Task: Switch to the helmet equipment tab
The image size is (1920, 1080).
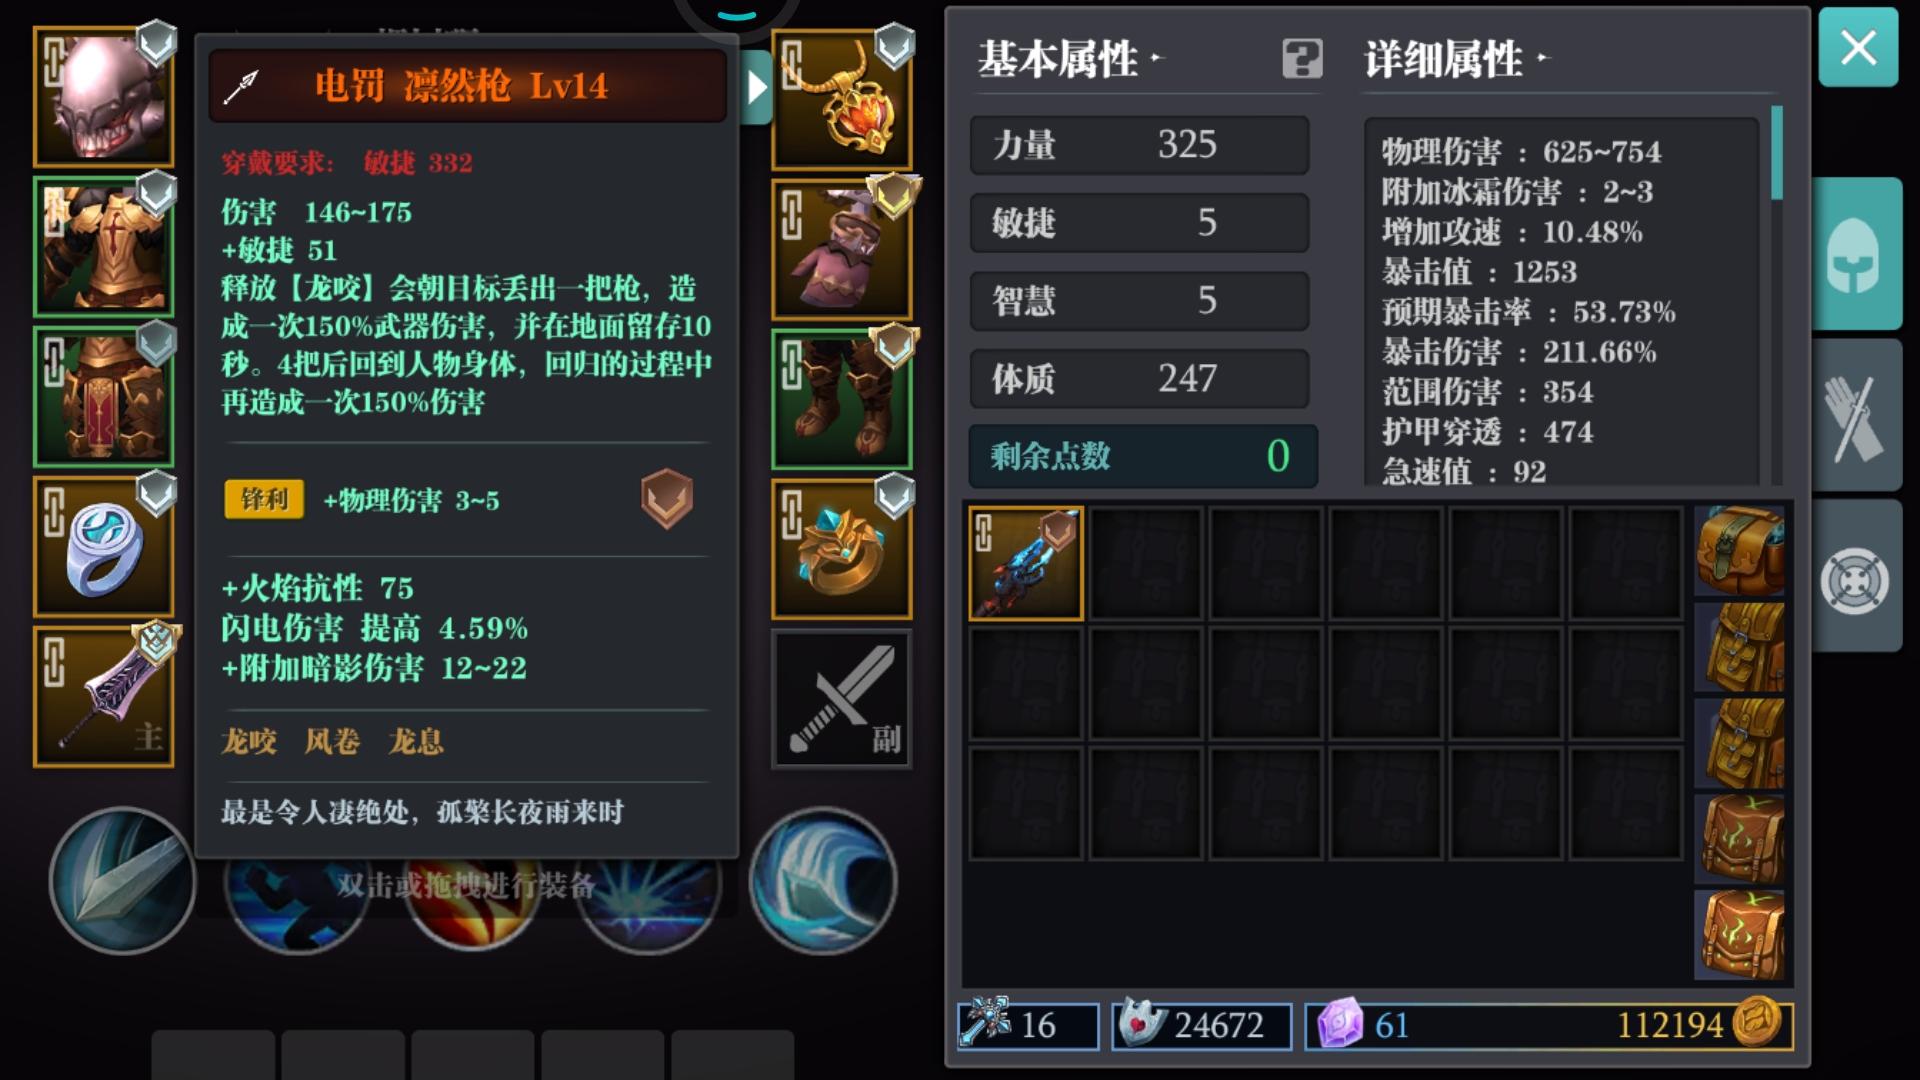Action: (1857, 254)
